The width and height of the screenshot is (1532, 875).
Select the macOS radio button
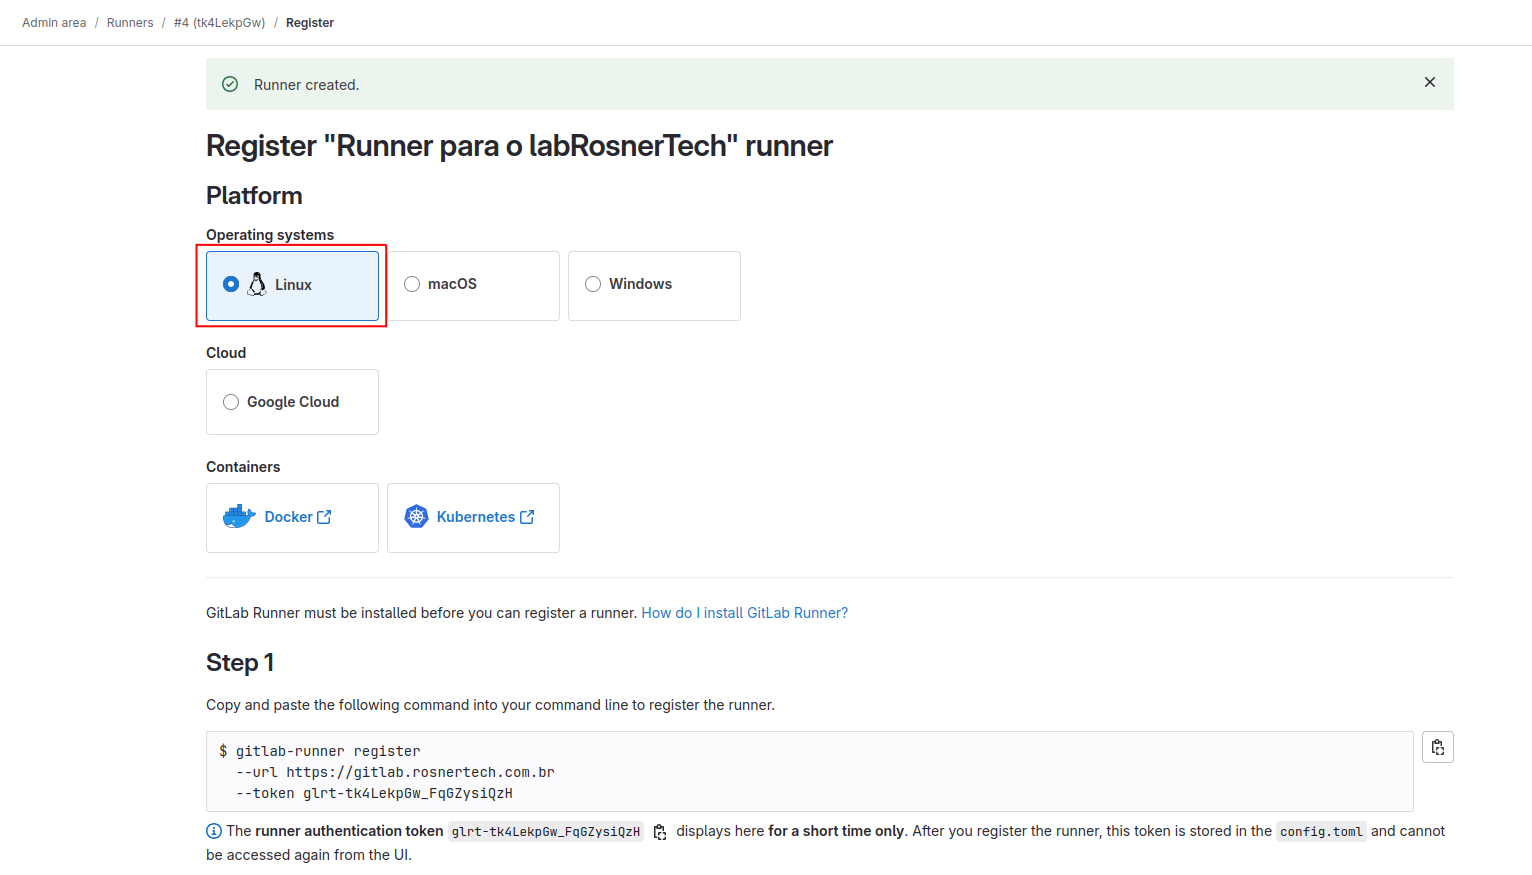(x=412, y=284)
